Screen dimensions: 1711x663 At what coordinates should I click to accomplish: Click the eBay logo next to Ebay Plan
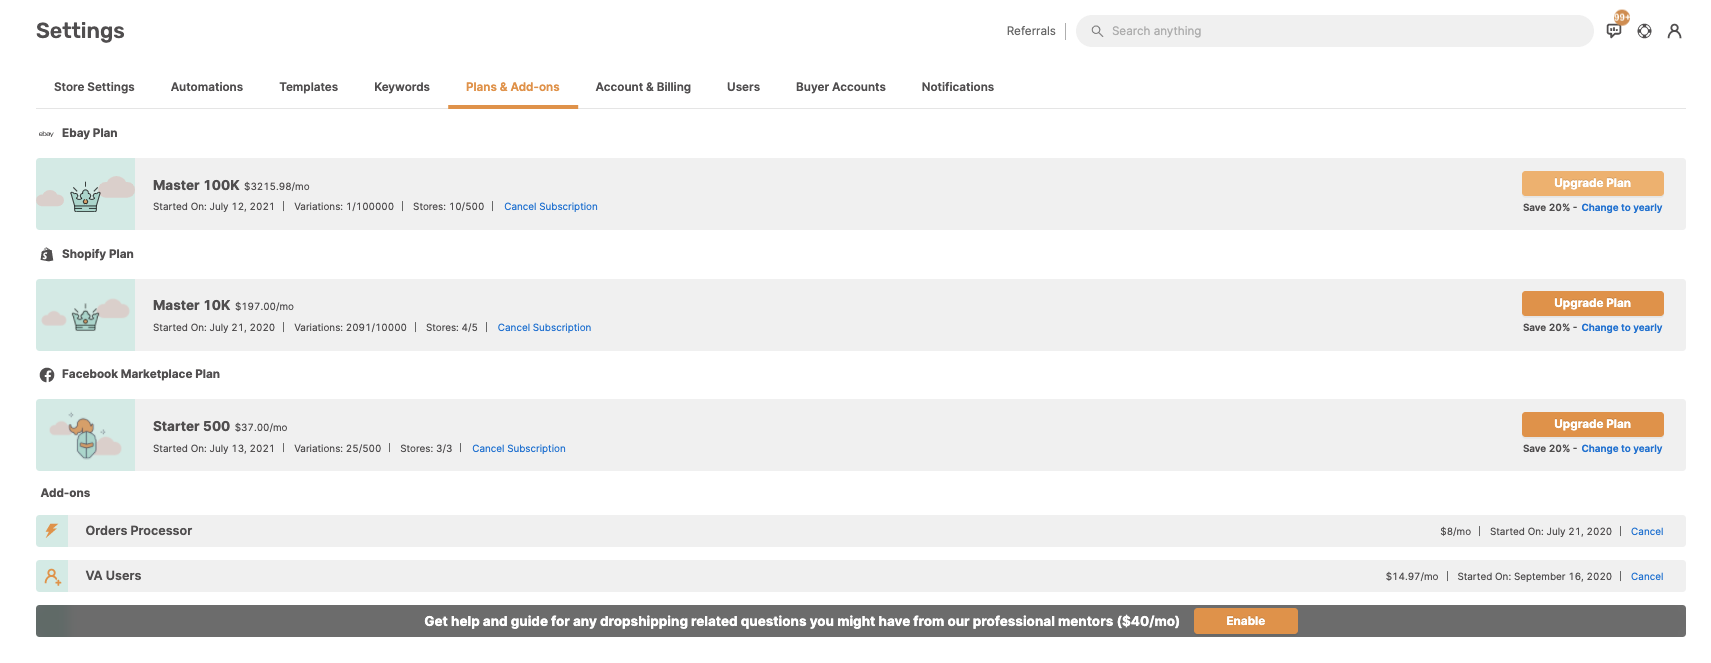tap(46, 133)
